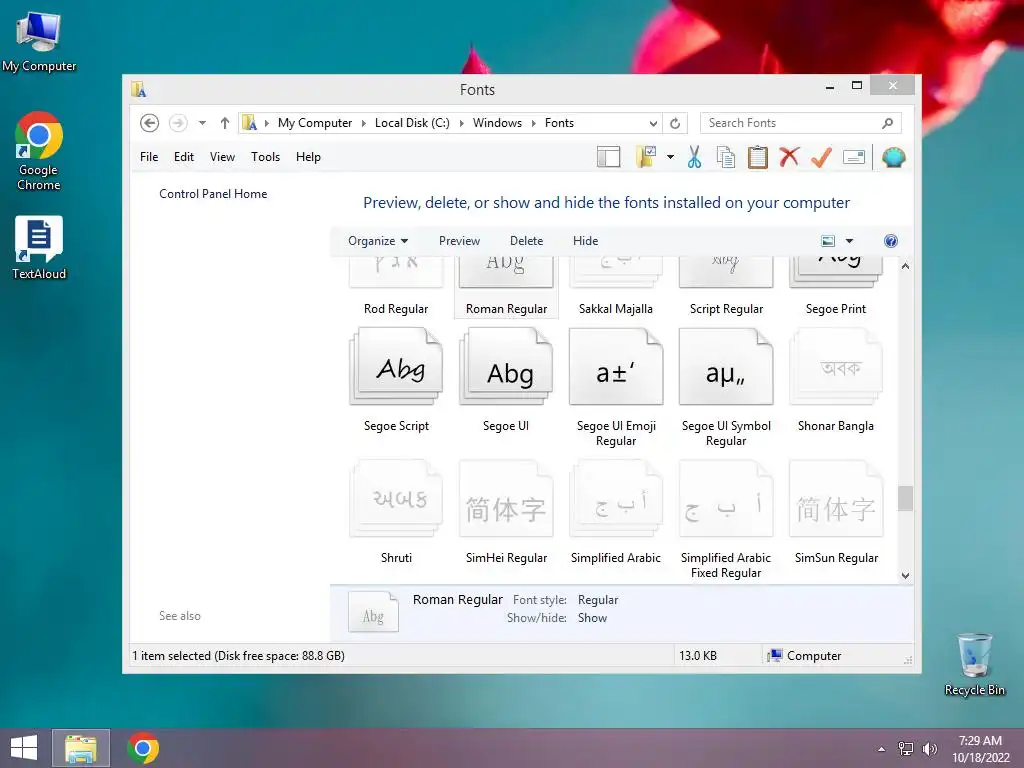Screen dimensions: 1024x768
Task: Toggle the preview pane layout icon
Action: (608, 157)
